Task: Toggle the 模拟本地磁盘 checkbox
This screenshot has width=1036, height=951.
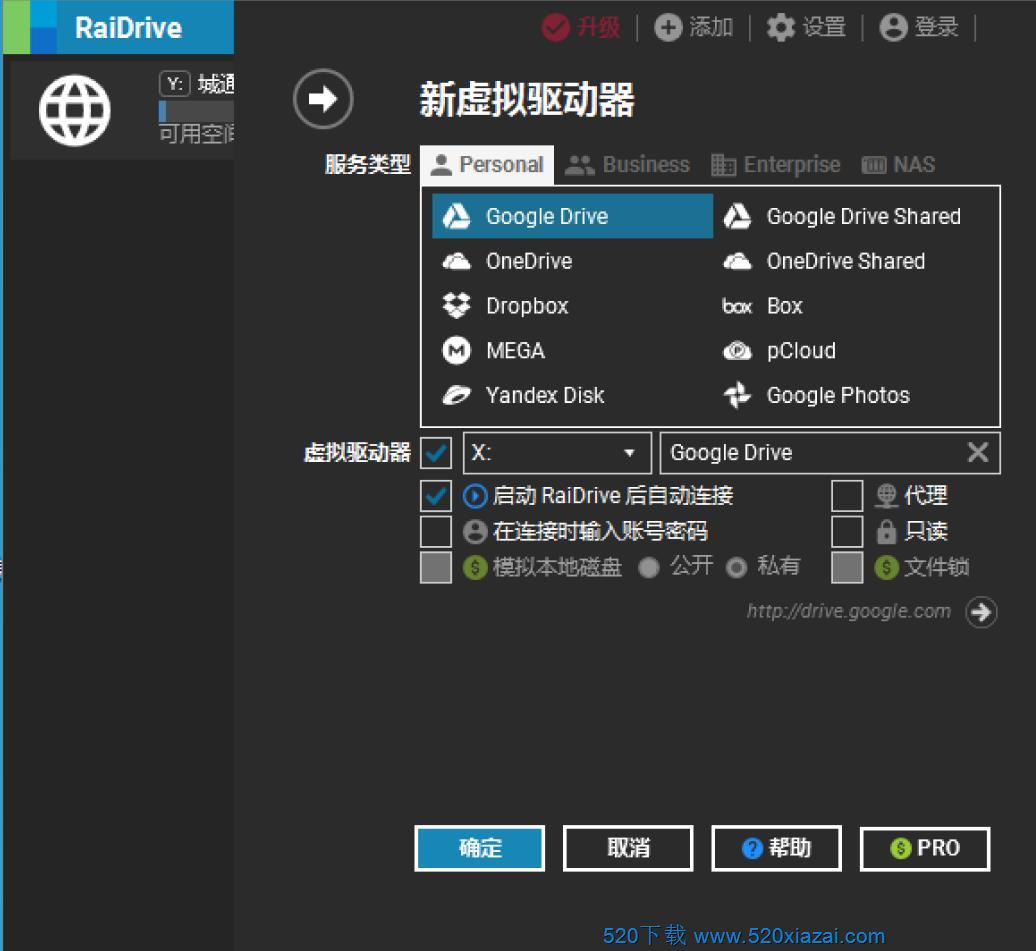Action: click(436, 568)
